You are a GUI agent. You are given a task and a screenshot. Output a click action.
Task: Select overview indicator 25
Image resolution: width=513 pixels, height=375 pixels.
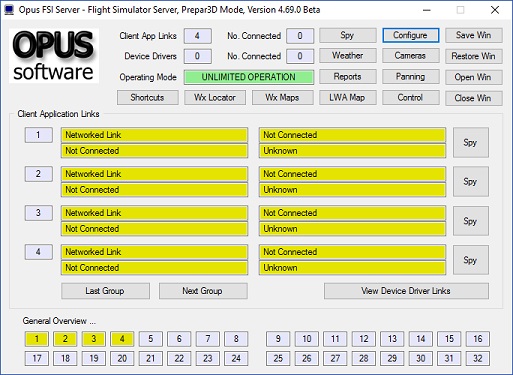tap(278, 359)
